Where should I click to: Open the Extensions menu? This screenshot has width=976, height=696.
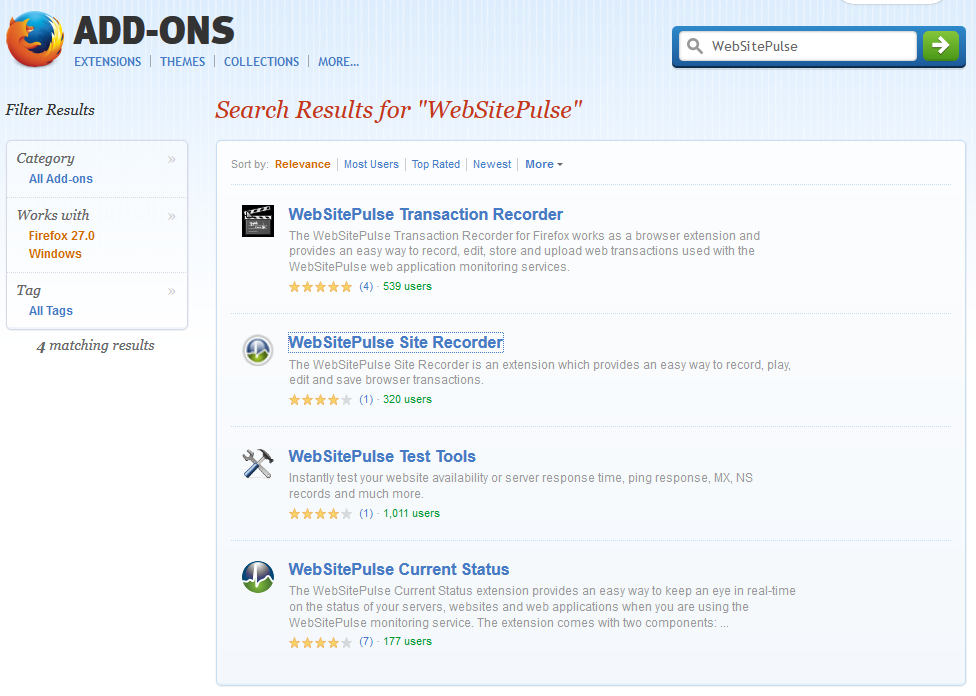[x=108, y=62]
